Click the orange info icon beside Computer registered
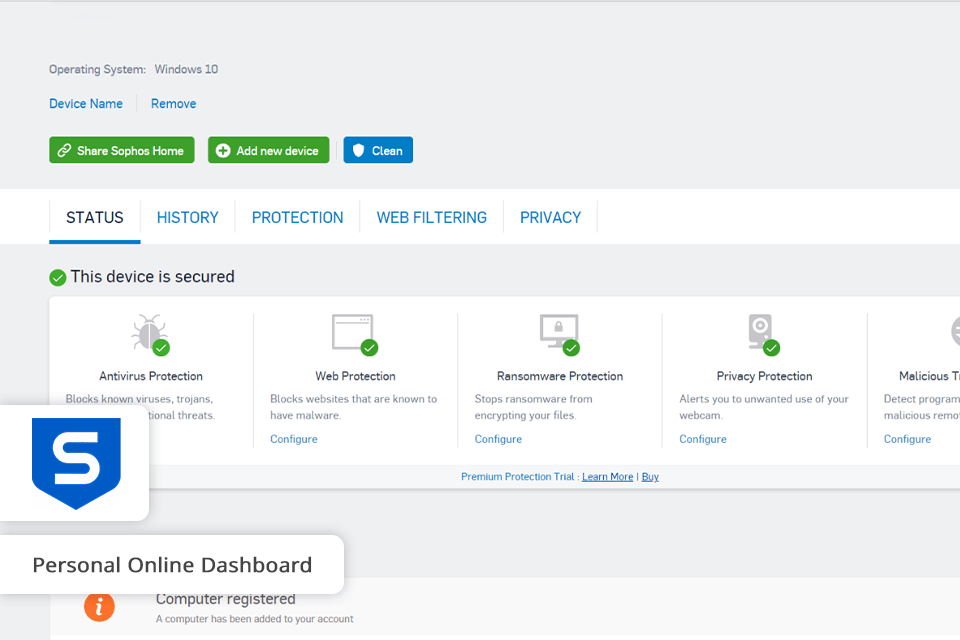Viewport: 960px width, 640px height. point(99,606)
